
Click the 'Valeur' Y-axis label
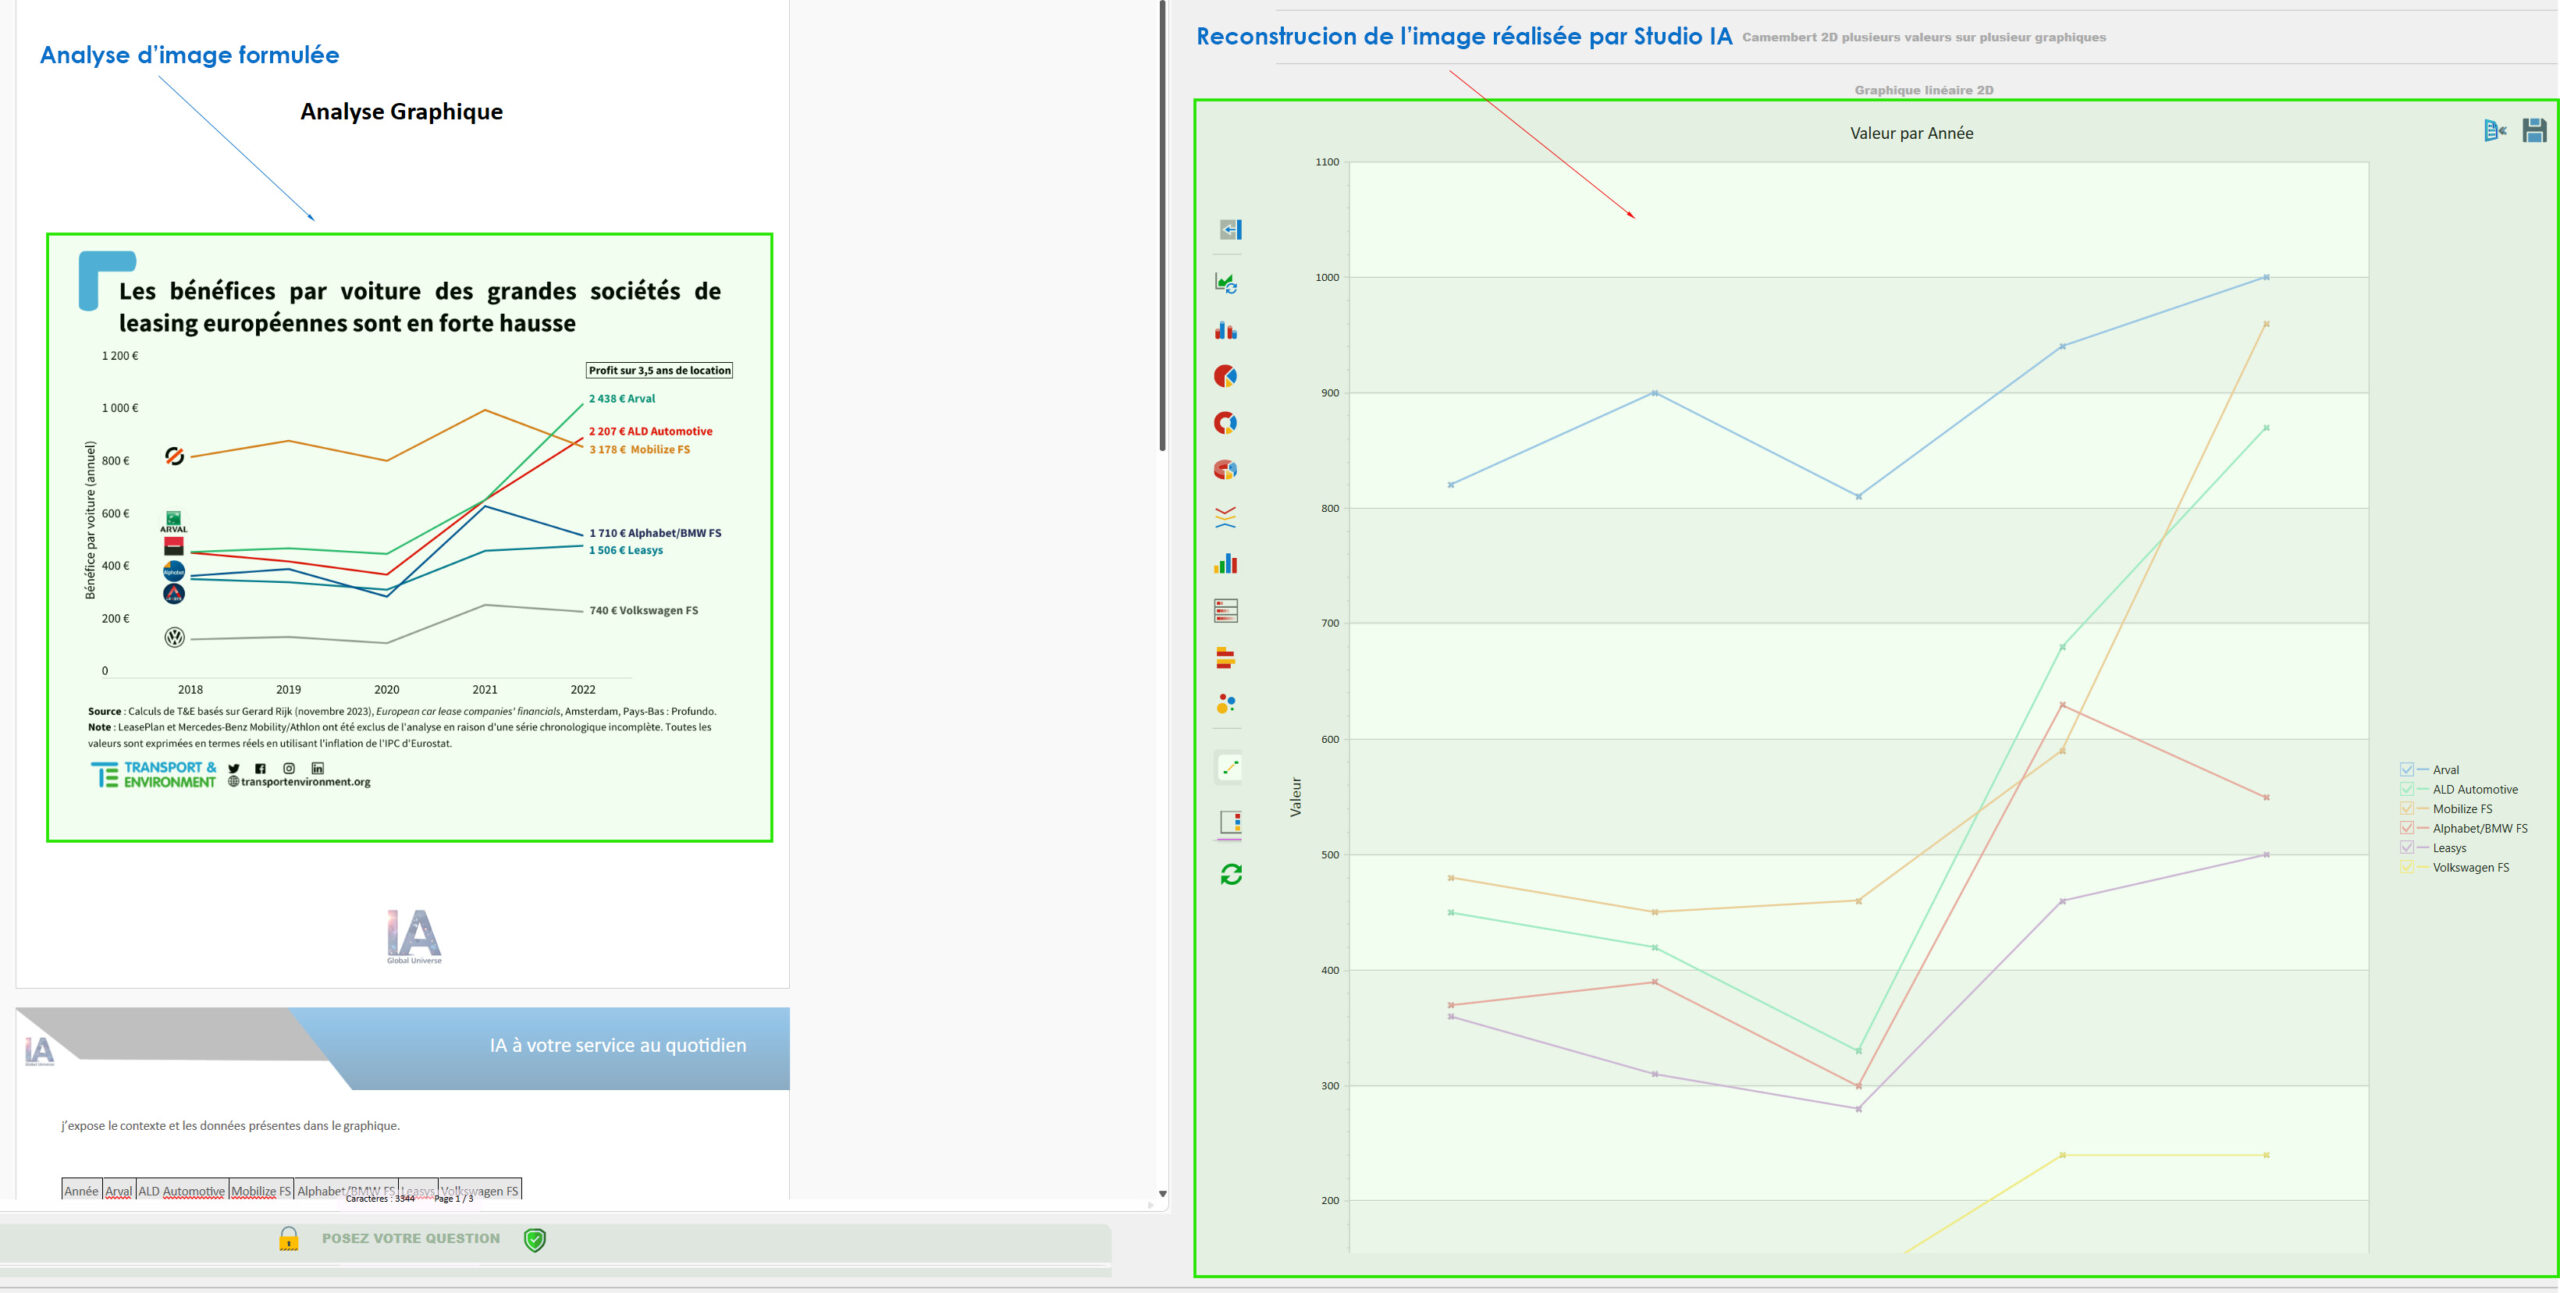(1296, 797)
